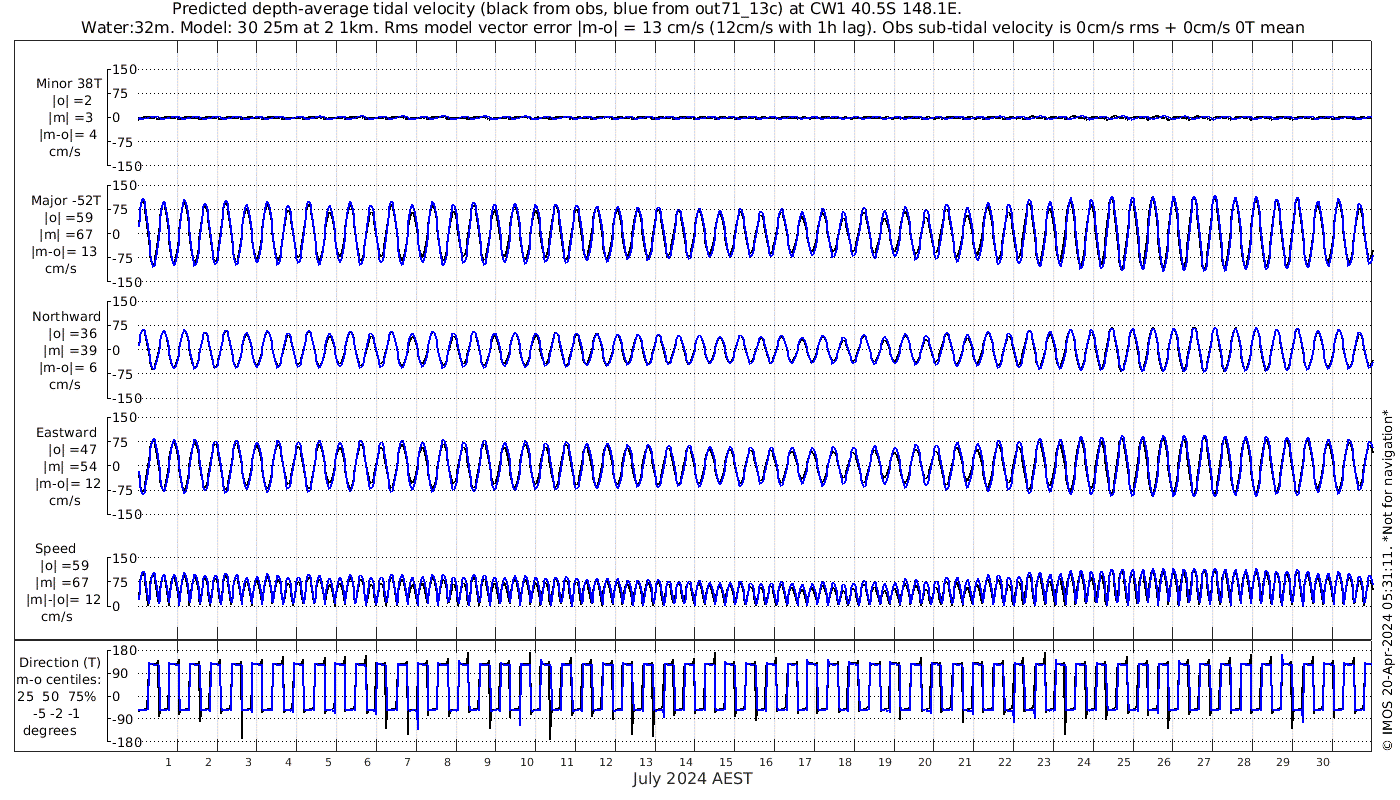This screenshot has width=1400, height=800.
Task: Click the 'Eastward' panel label
Action: pyautogui.click(x=67, y=433)
